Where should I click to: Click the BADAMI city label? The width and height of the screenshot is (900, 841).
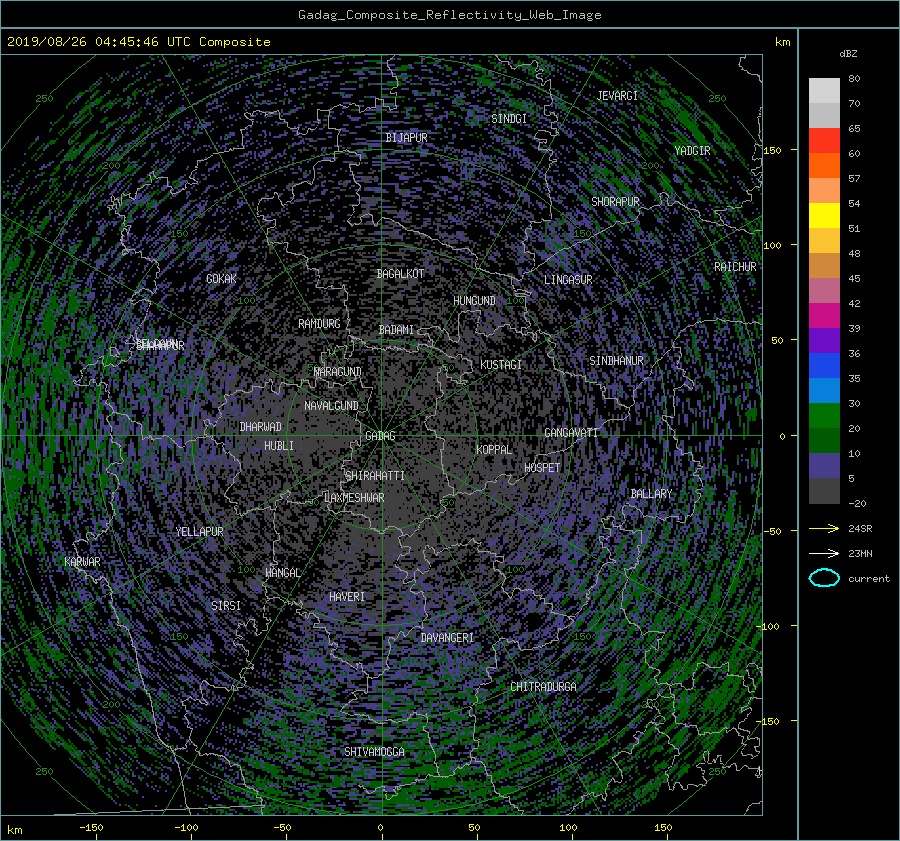396,330
